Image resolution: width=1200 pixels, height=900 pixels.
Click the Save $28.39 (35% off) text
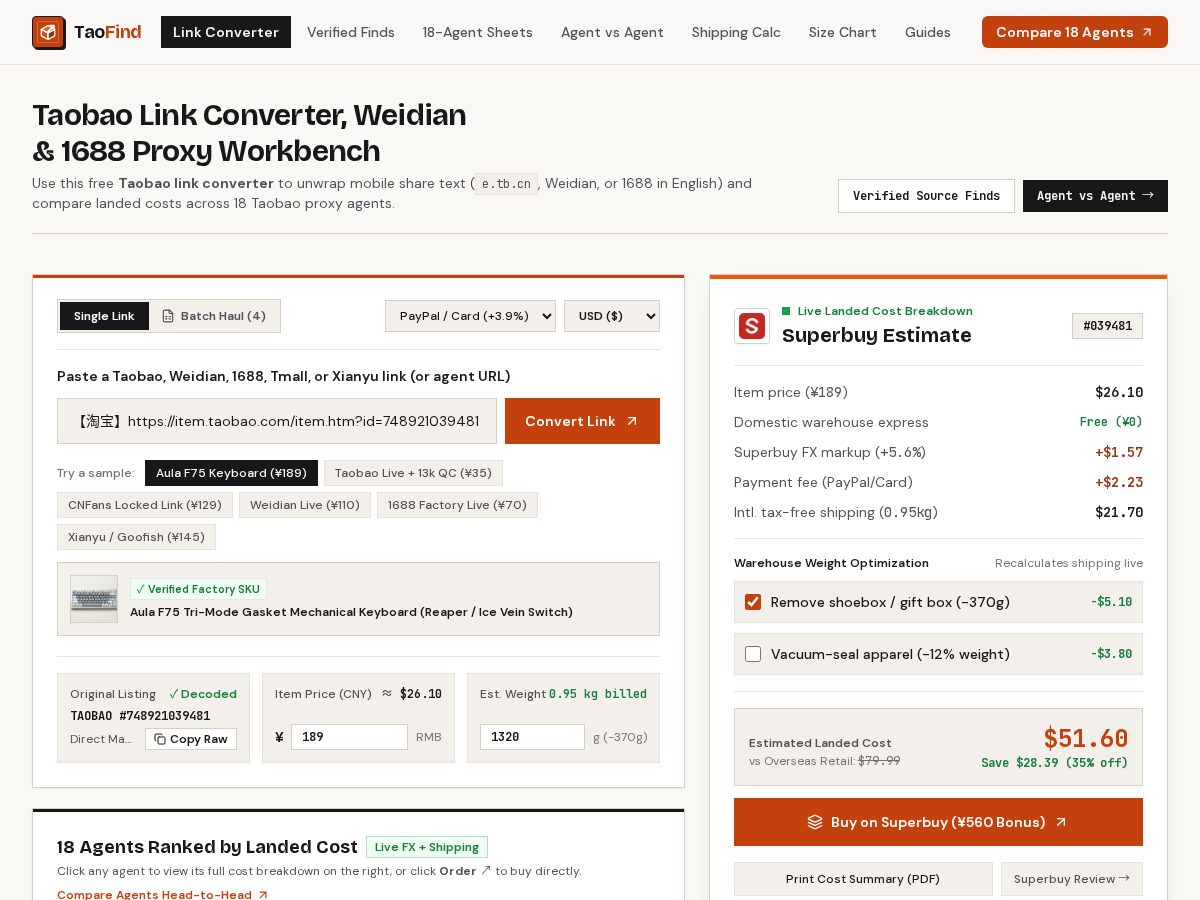click(1054, 763)
